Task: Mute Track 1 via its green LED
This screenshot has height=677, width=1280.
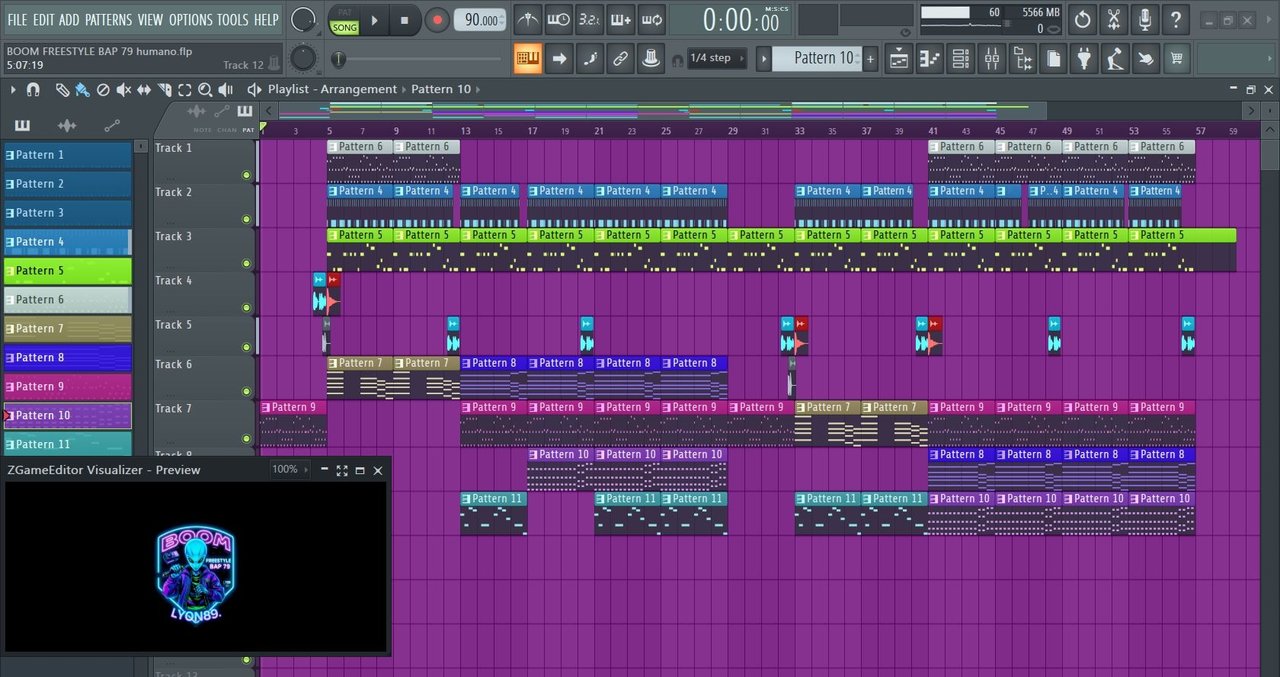Action: coord(247,175)
